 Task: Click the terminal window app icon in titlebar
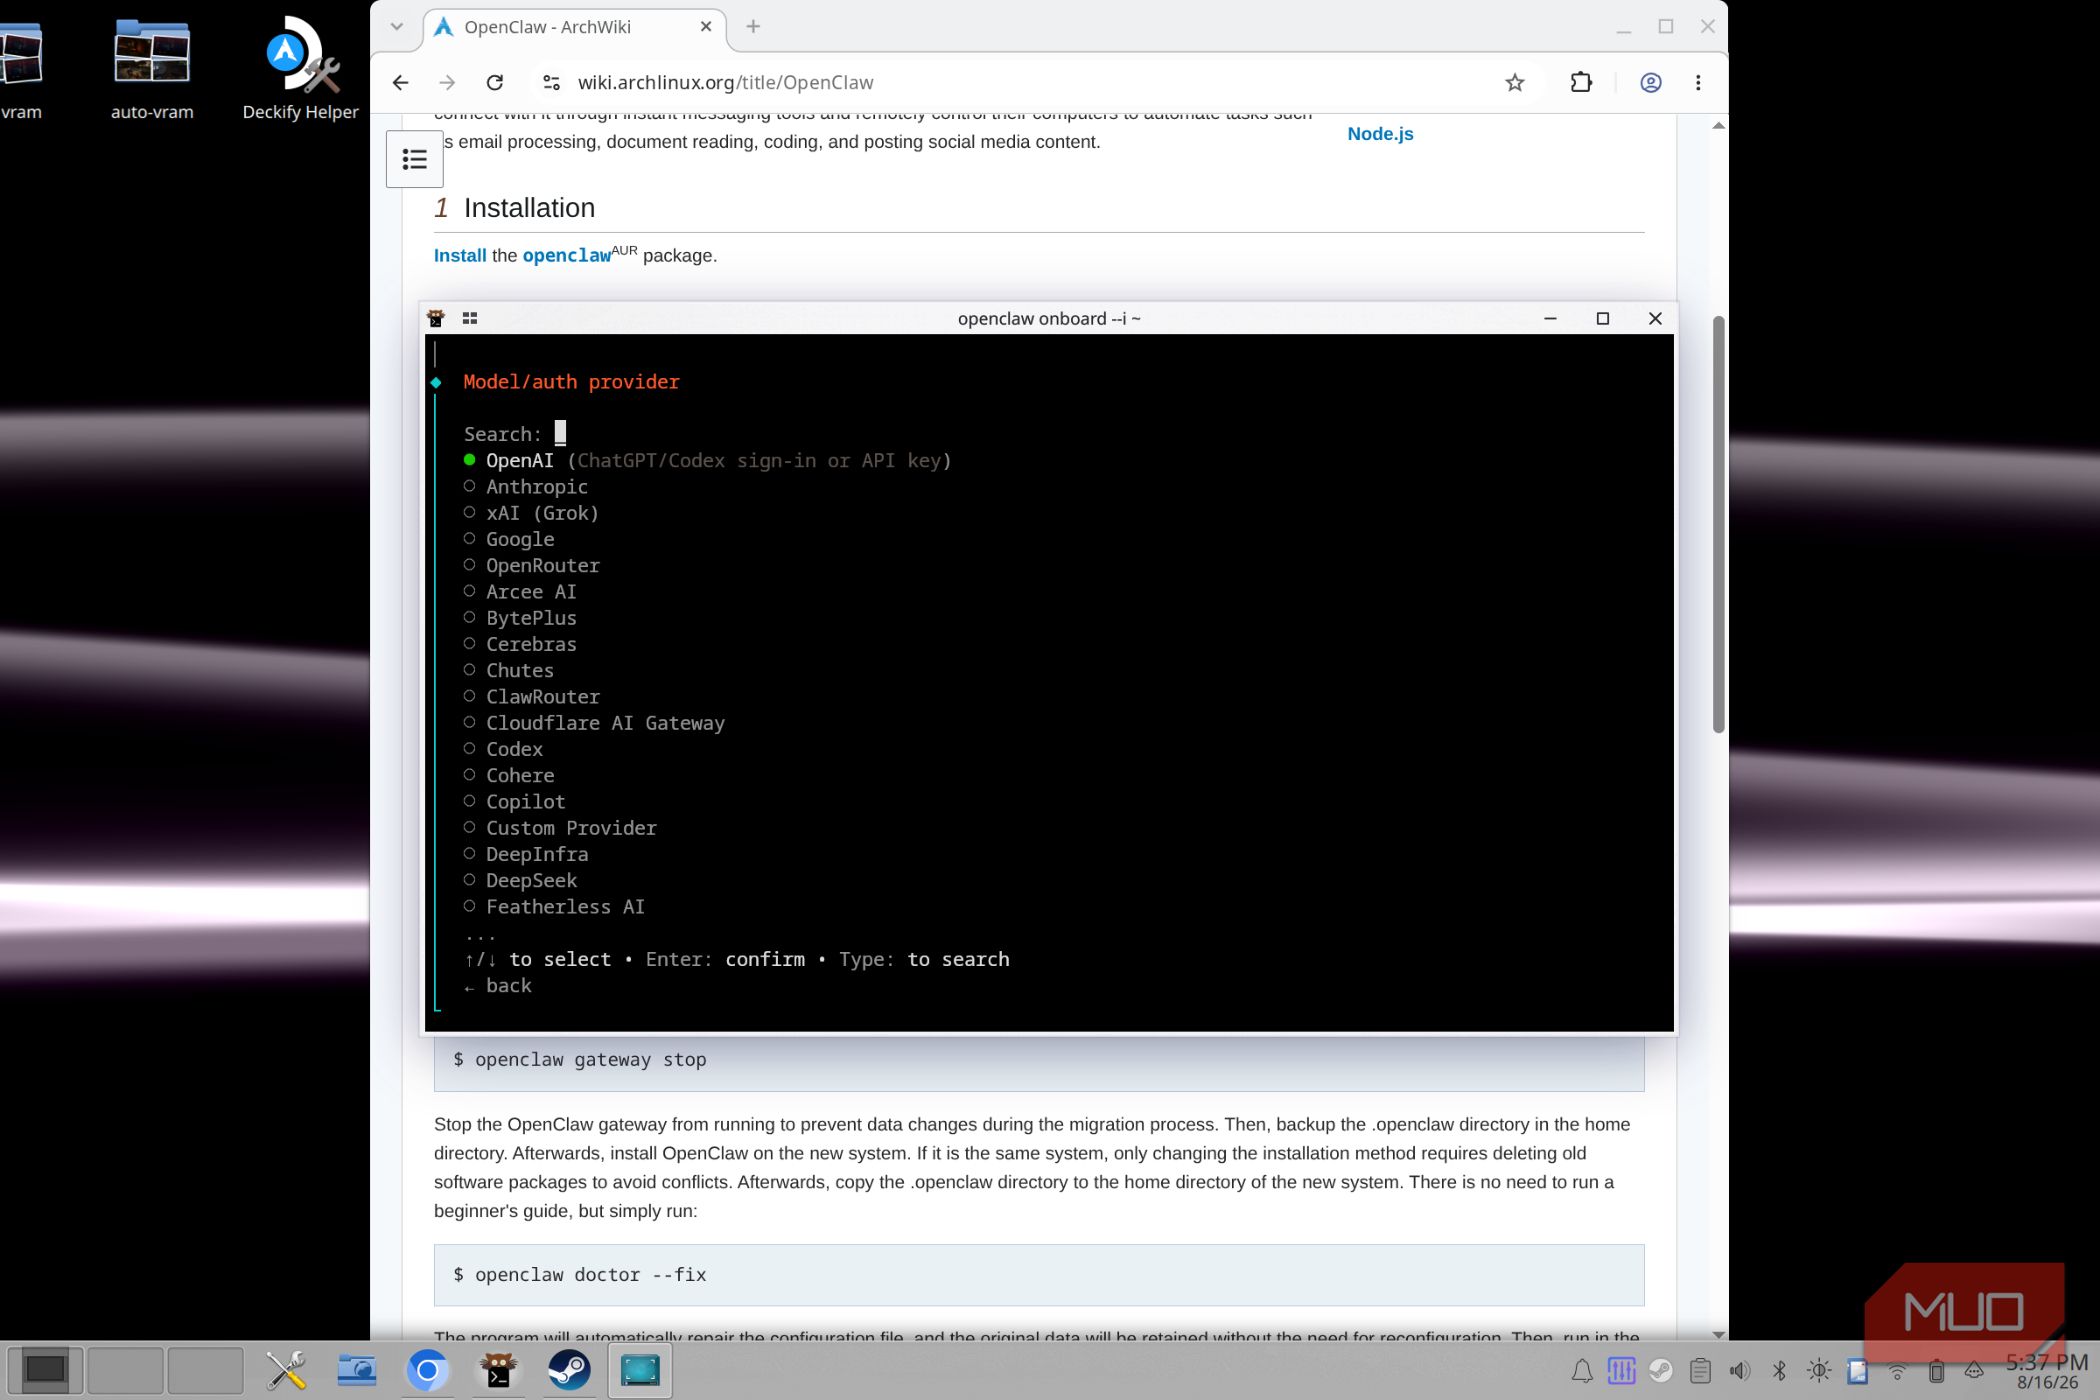click(436, 318)
